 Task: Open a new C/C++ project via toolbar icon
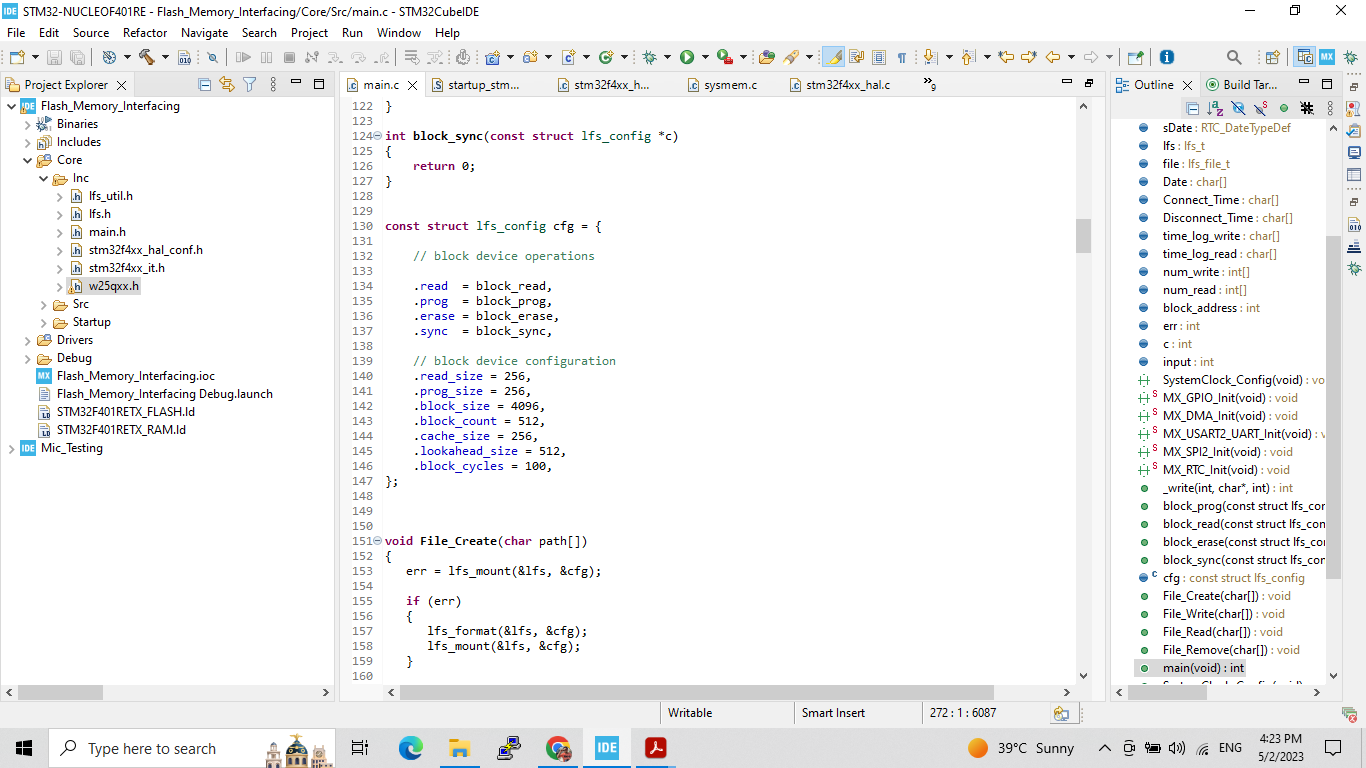click(492, 57)
